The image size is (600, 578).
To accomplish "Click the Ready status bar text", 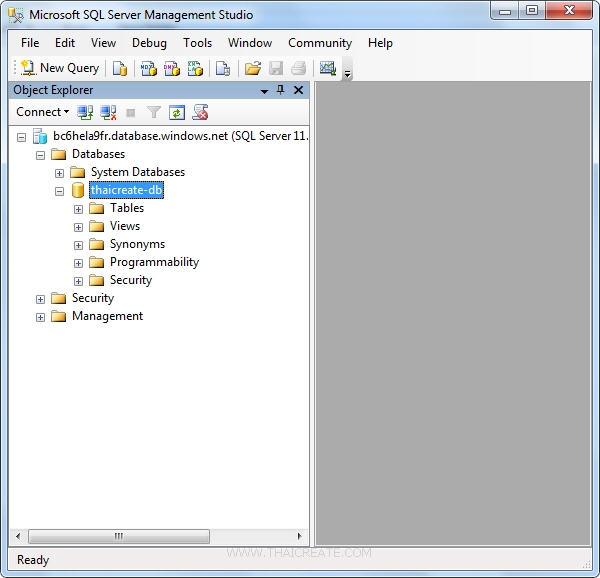I will pyautogui.click(x=33, y=560).
